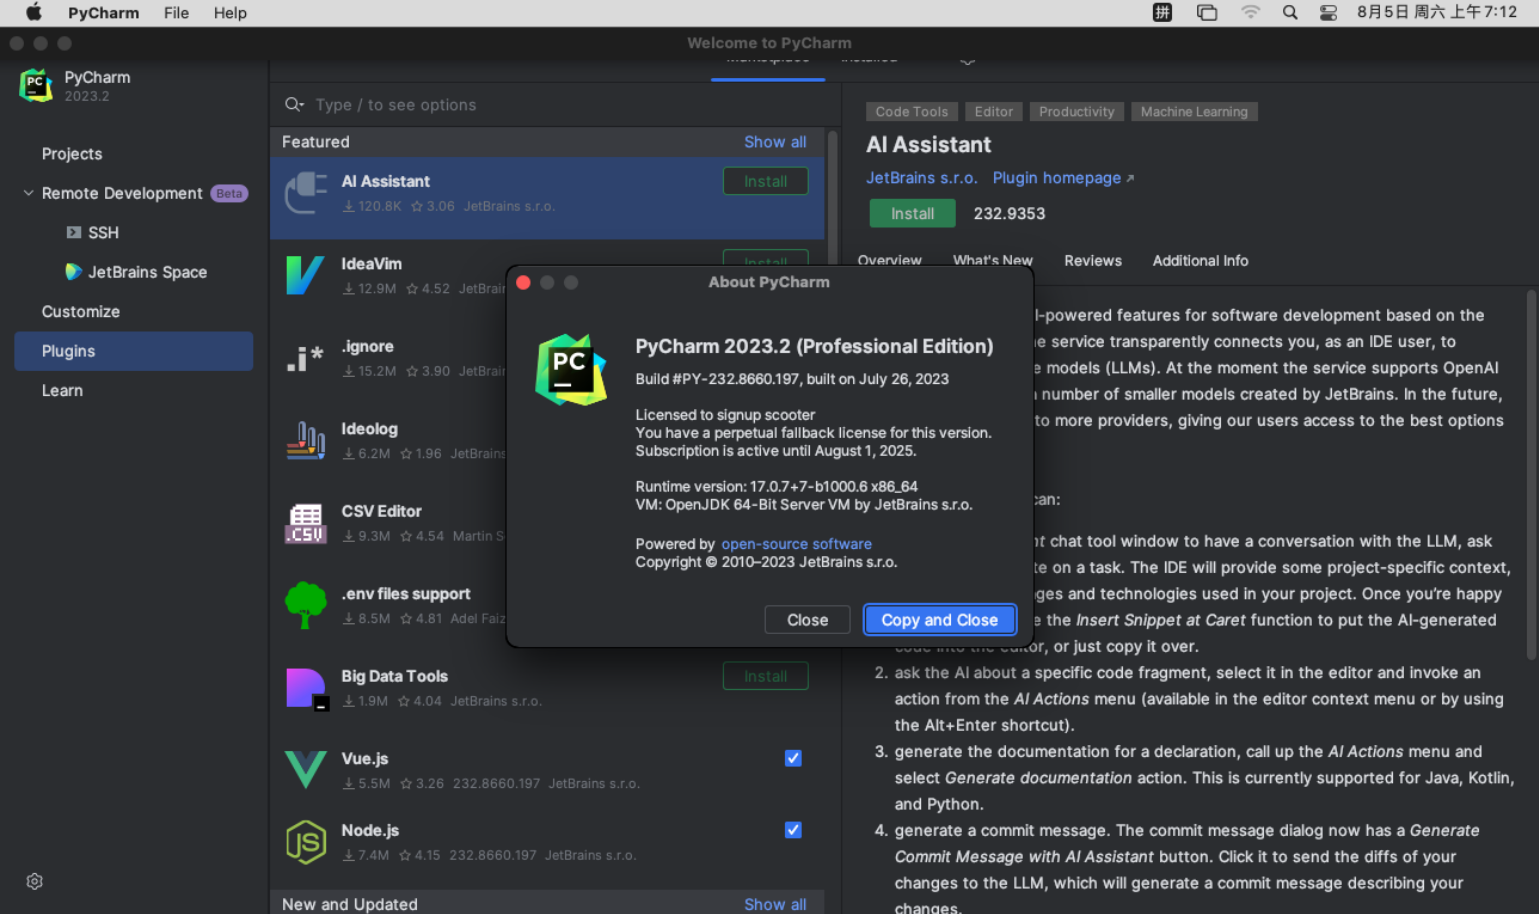This screenshot has width=1539, height=914.
Task: Switch to the Reviews tab
Action: click(x=1092, y=260)
